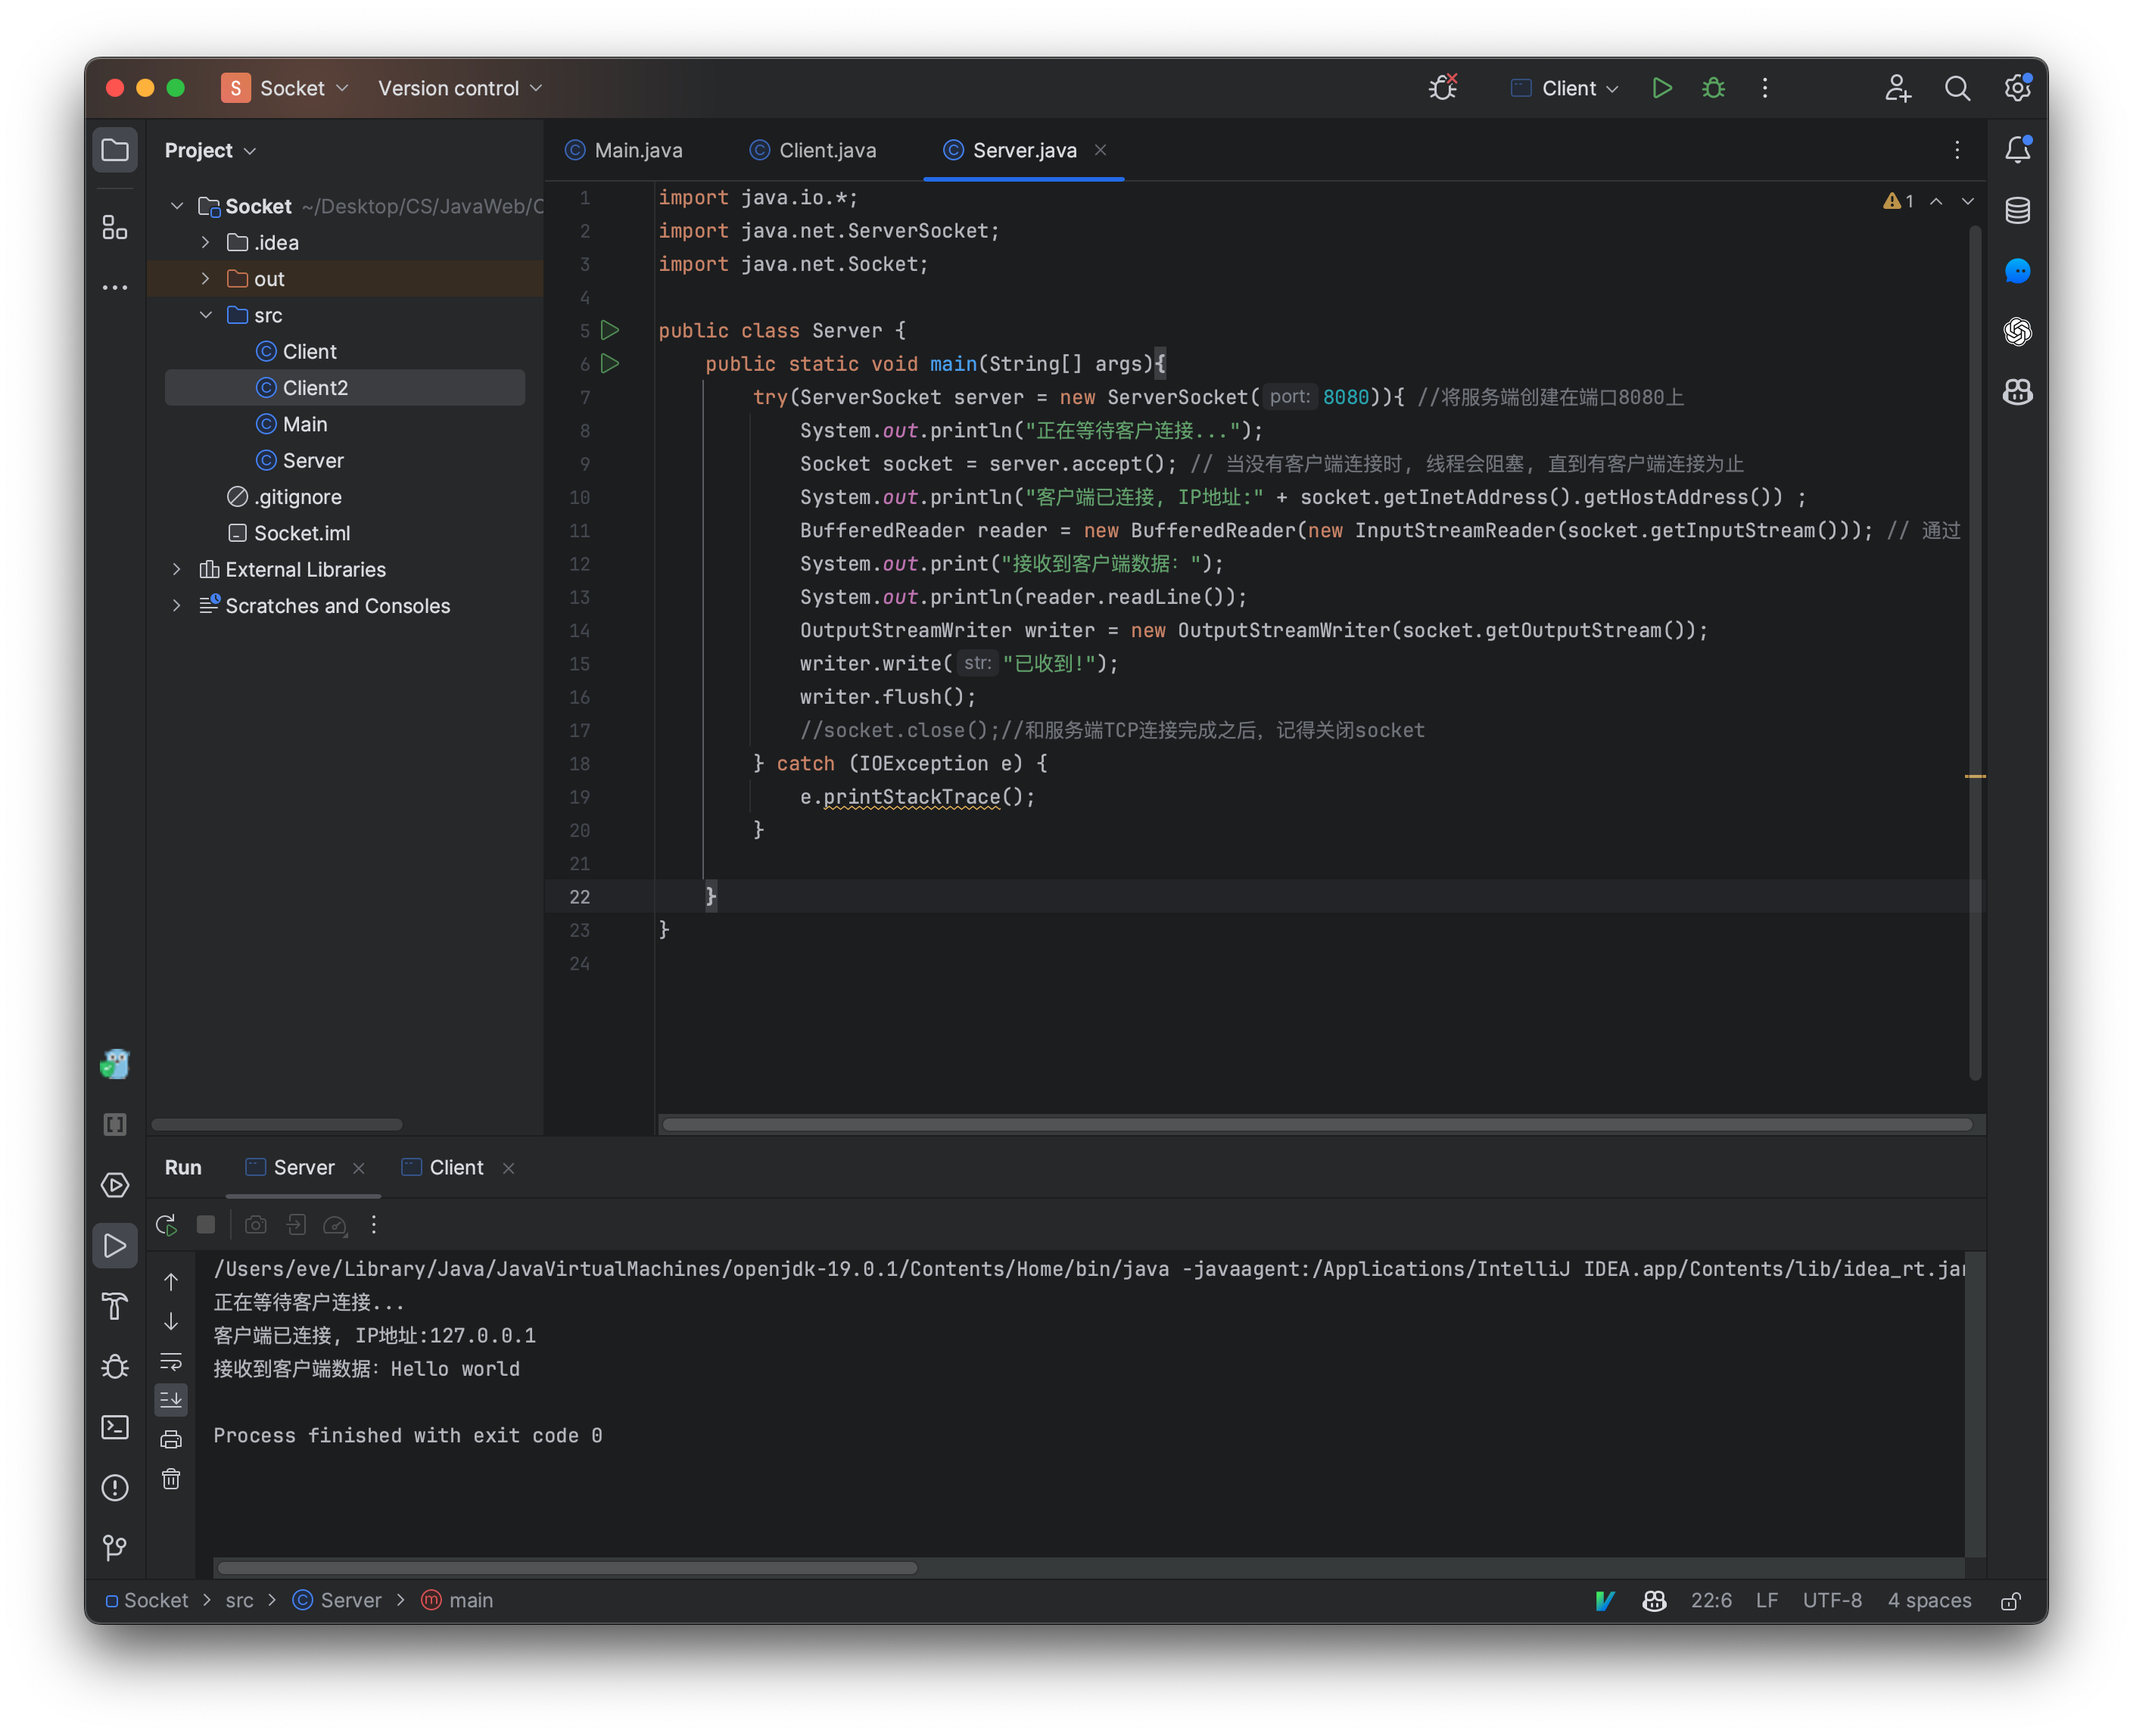Viewport: 2133px width, 1736px height.
Task: Select the Build hammer icon
Action: 115,1306
